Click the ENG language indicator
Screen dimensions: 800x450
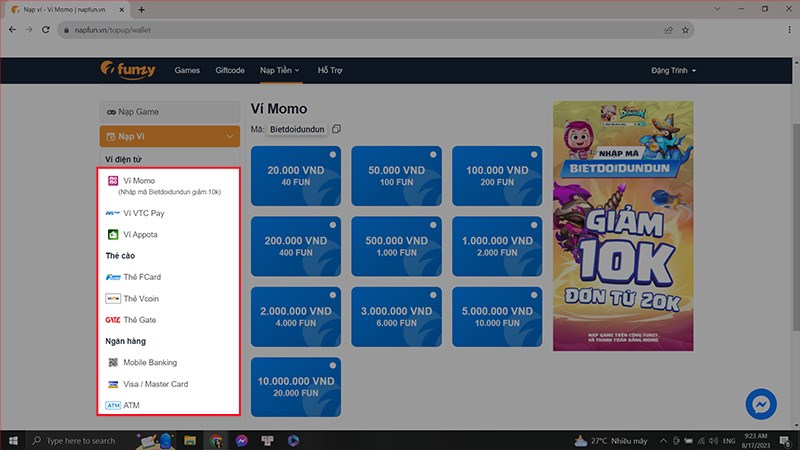coord(730,441)
